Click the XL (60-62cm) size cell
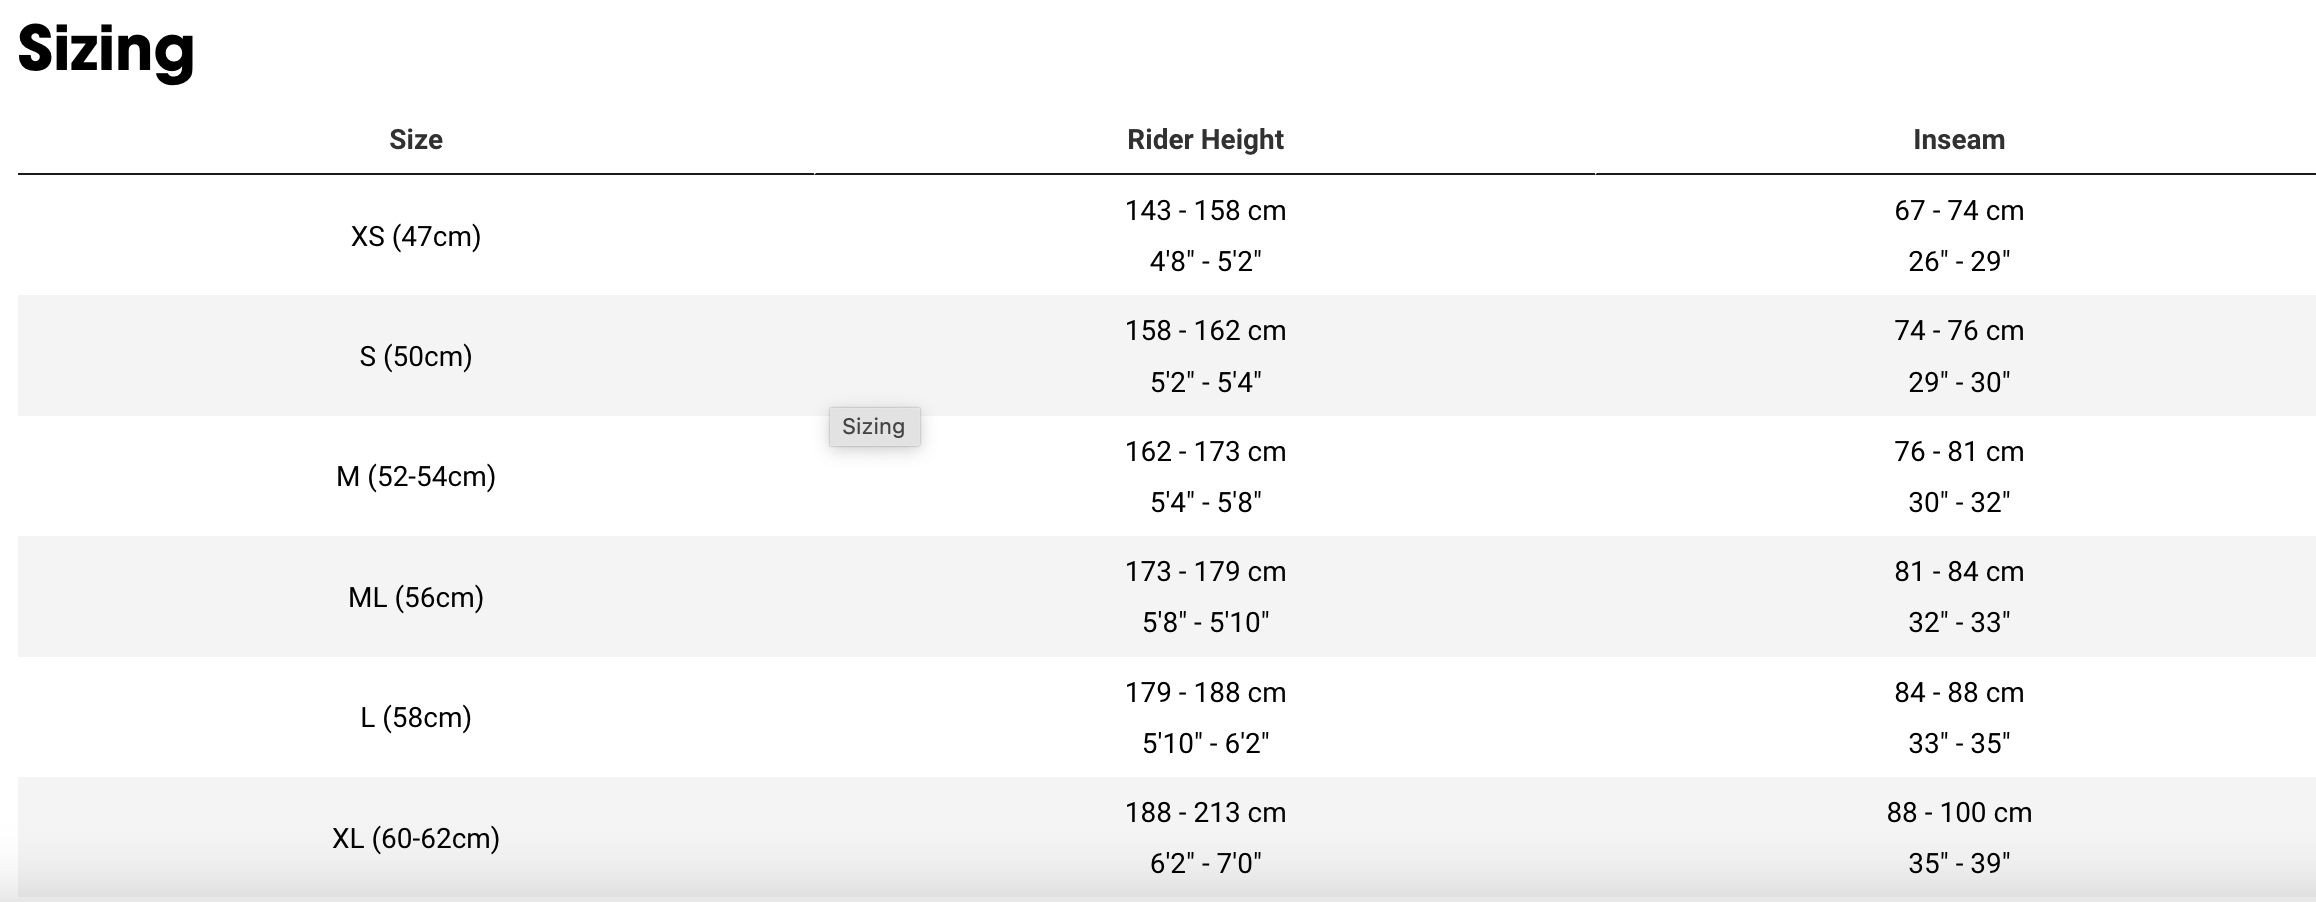2316x902 pixels. (x=416, y=837)
